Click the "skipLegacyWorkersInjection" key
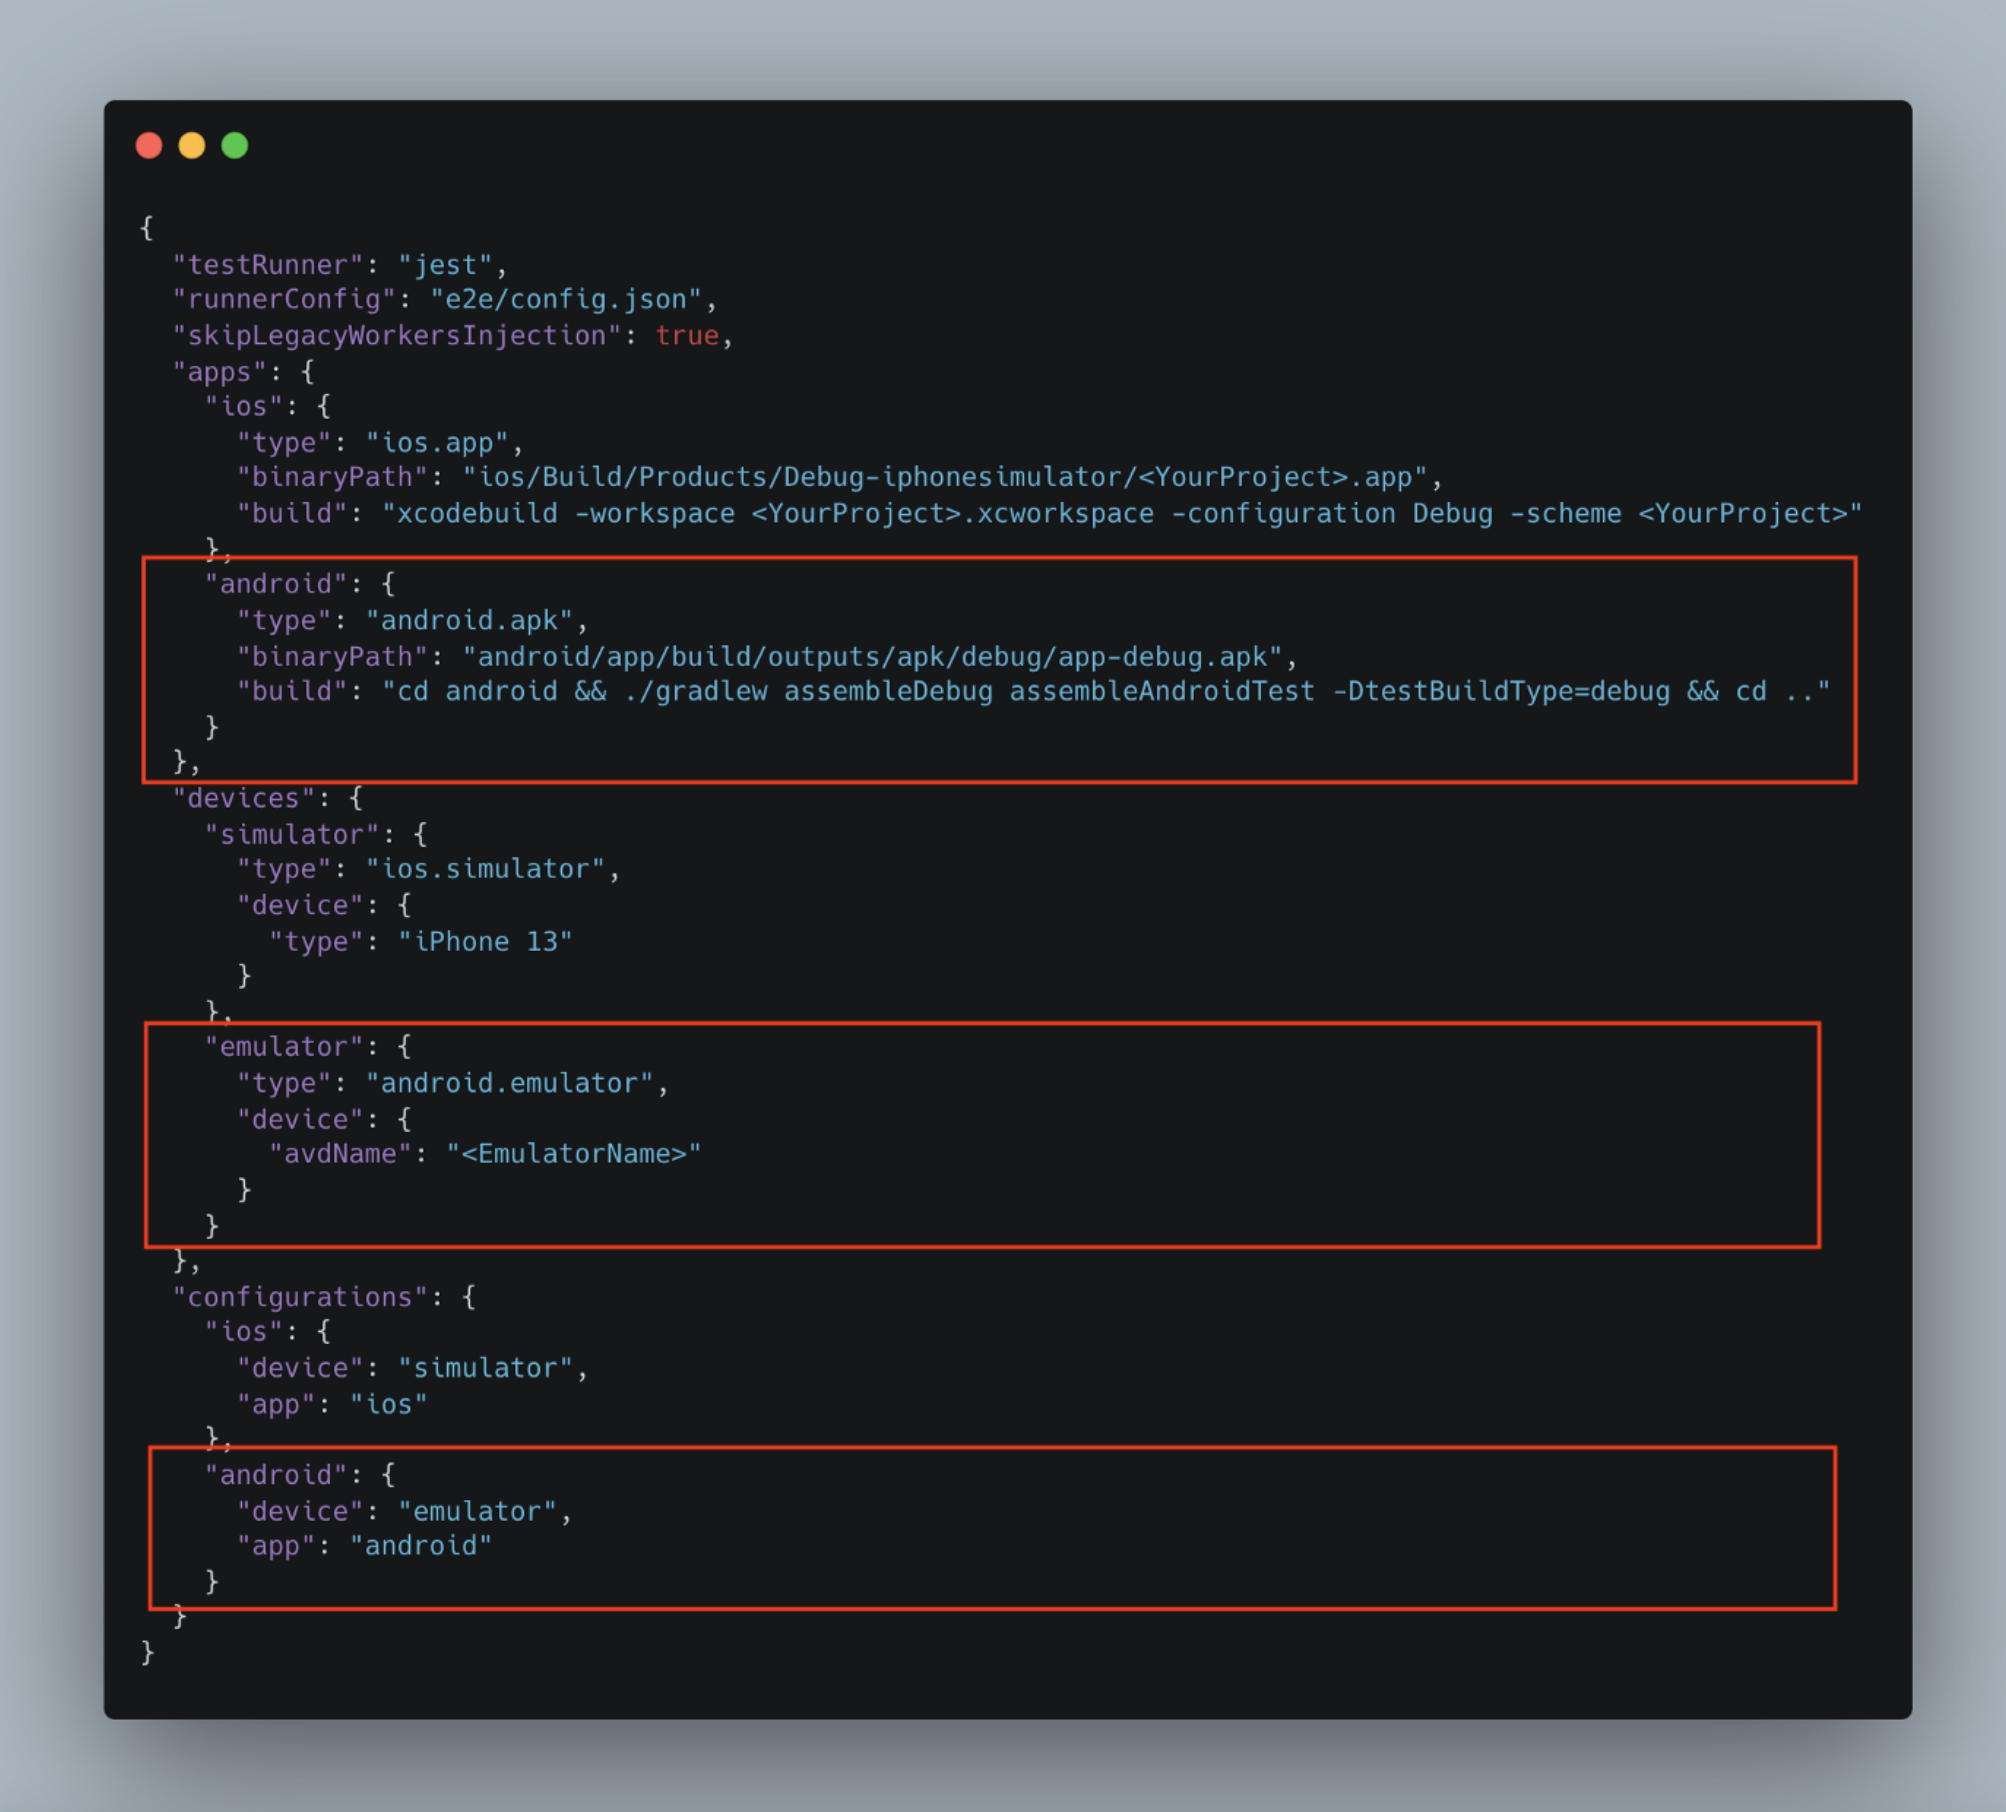The width and height of the screenshot is (2006, 1812). 397,336
